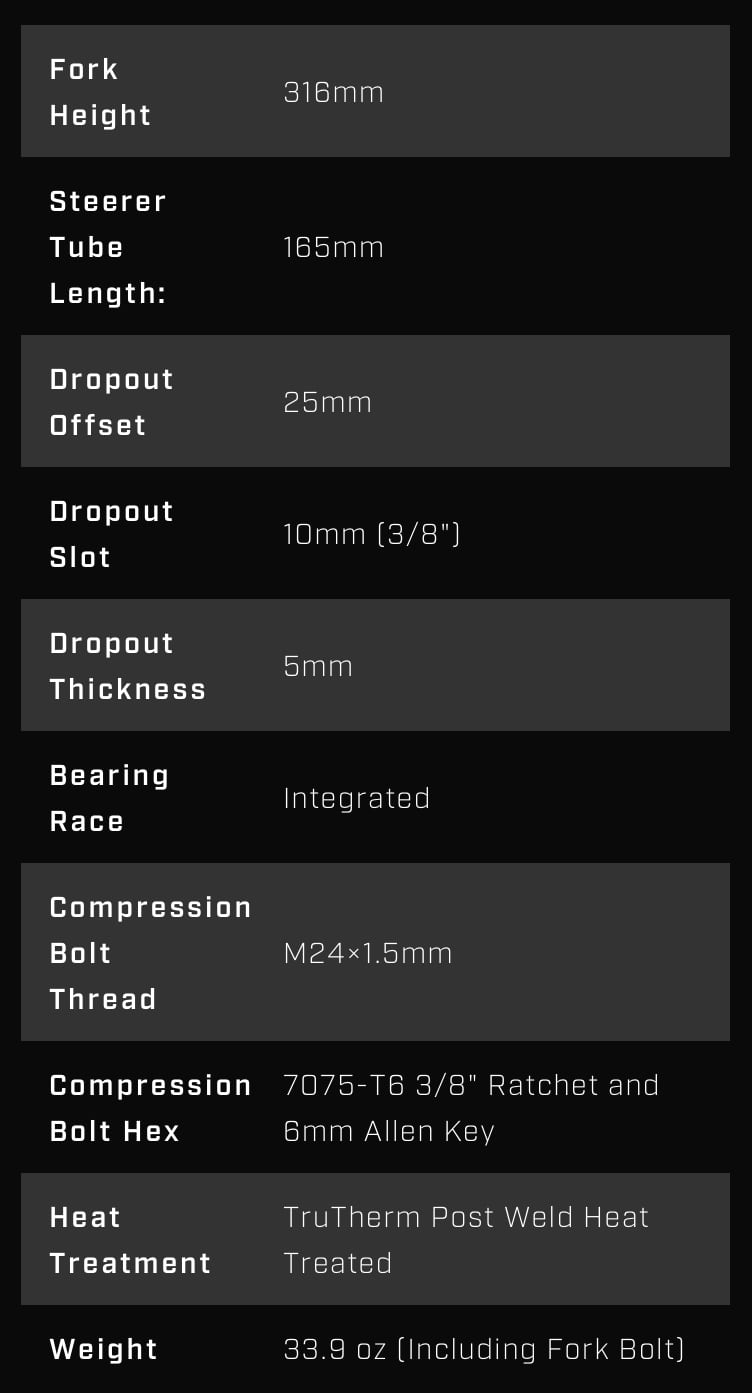Screen dimensions: 752x1393
Task: Select the 10mm (3/8") slot value
Action: pos(371,535)
